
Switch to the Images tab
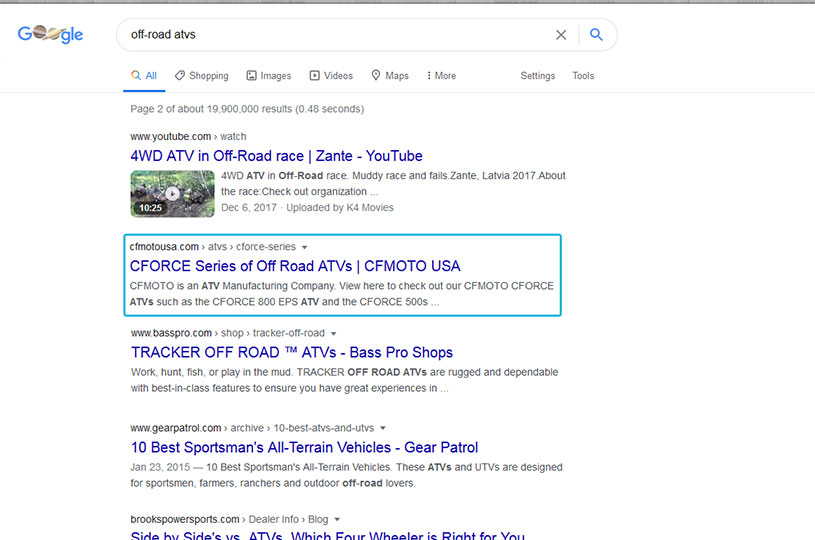coord(269,76)
